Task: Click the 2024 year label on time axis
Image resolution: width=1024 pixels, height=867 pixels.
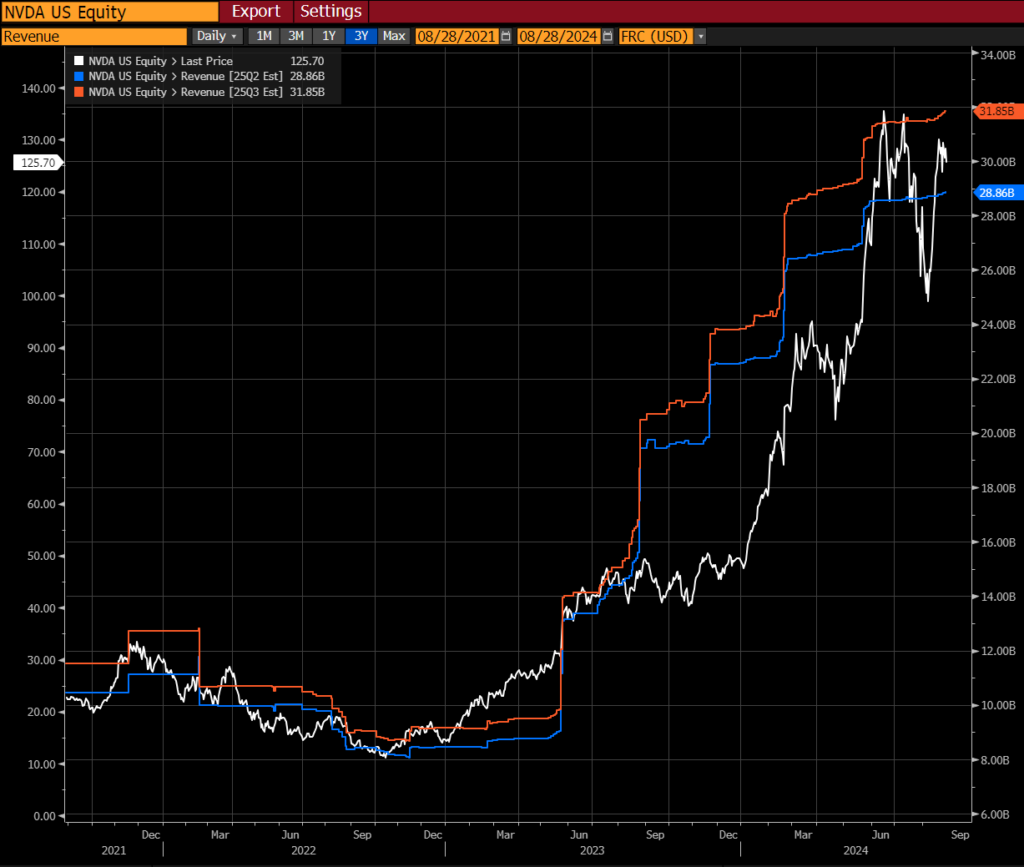Action: (856, 851)
